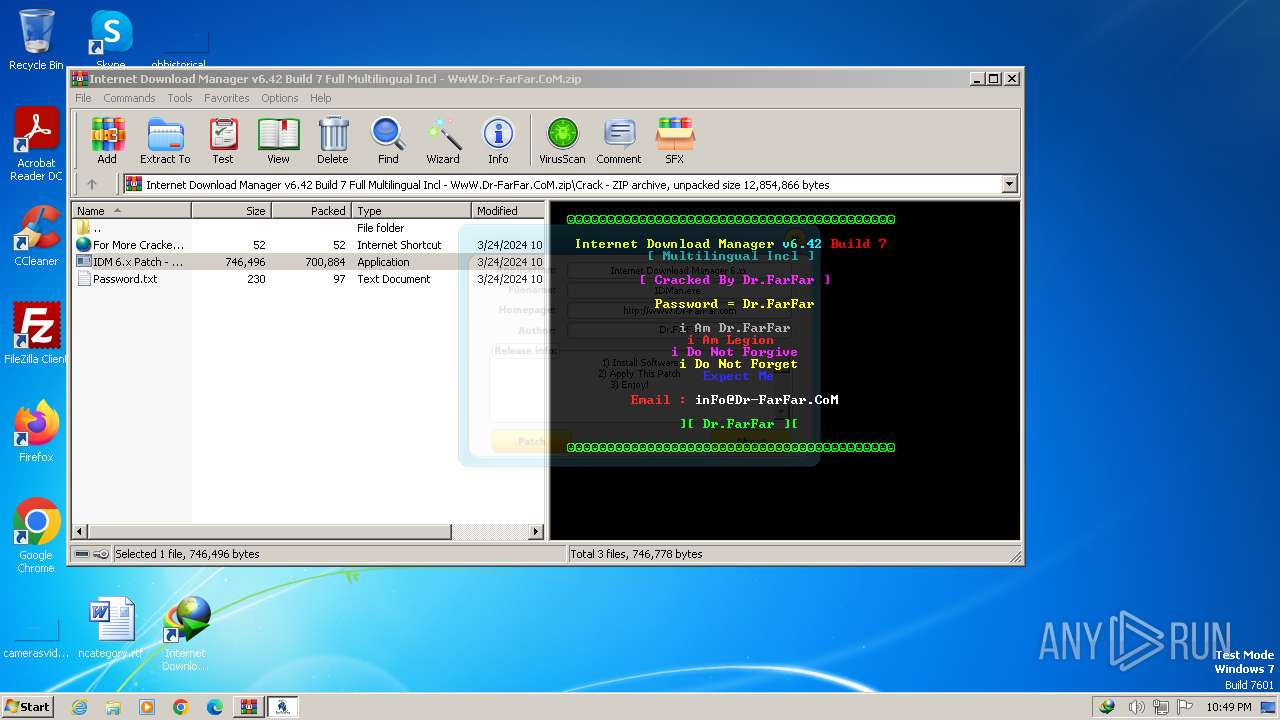Open the File menu
The width and height of the screenshot is (1280, 720).
coord(83,98)
